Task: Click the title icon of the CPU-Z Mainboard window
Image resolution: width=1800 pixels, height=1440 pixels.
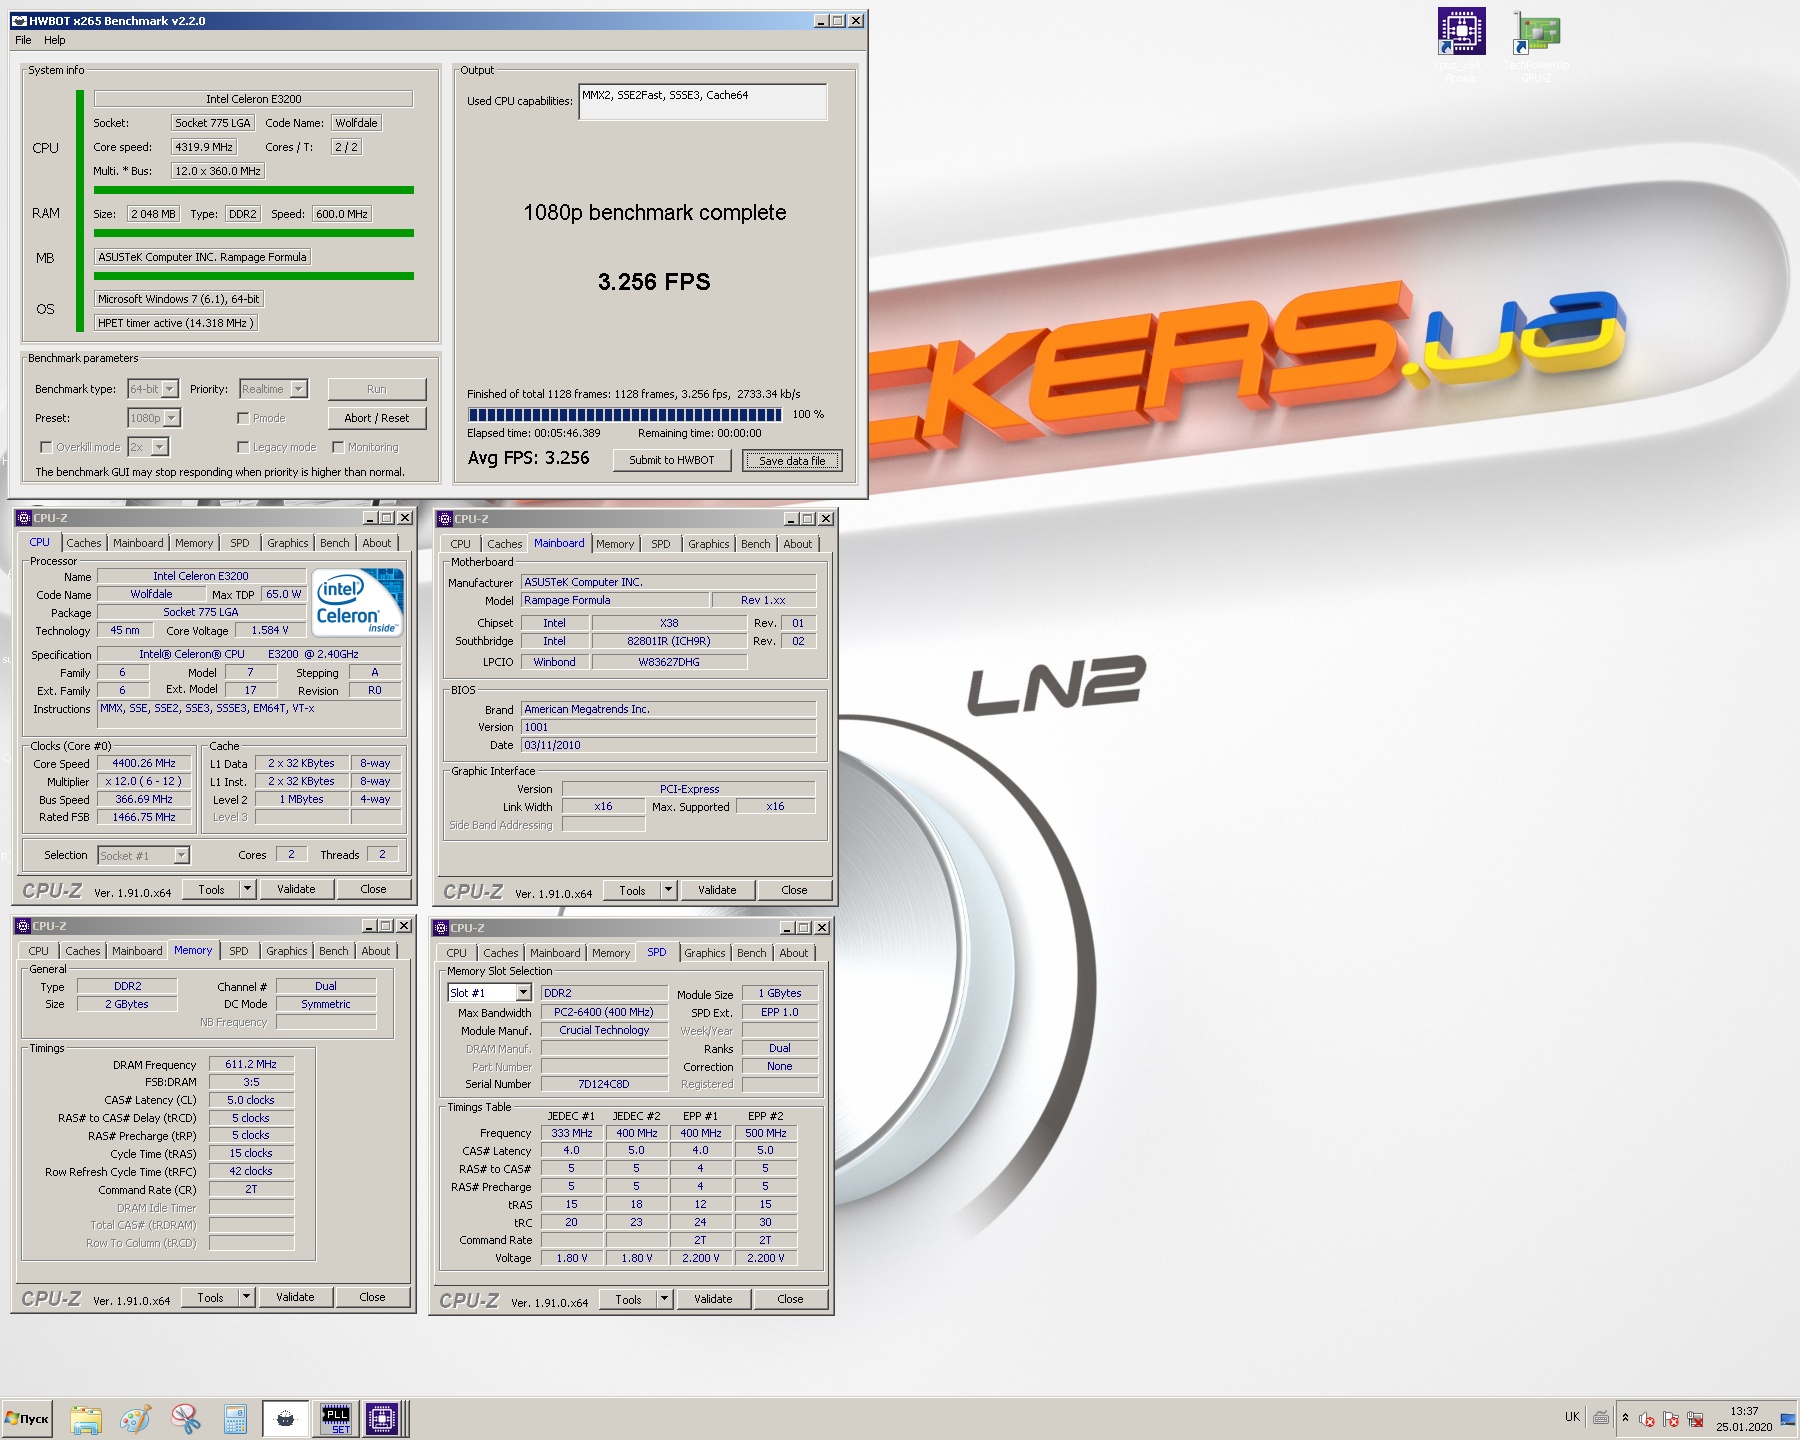Action: [x=445, y=519]
